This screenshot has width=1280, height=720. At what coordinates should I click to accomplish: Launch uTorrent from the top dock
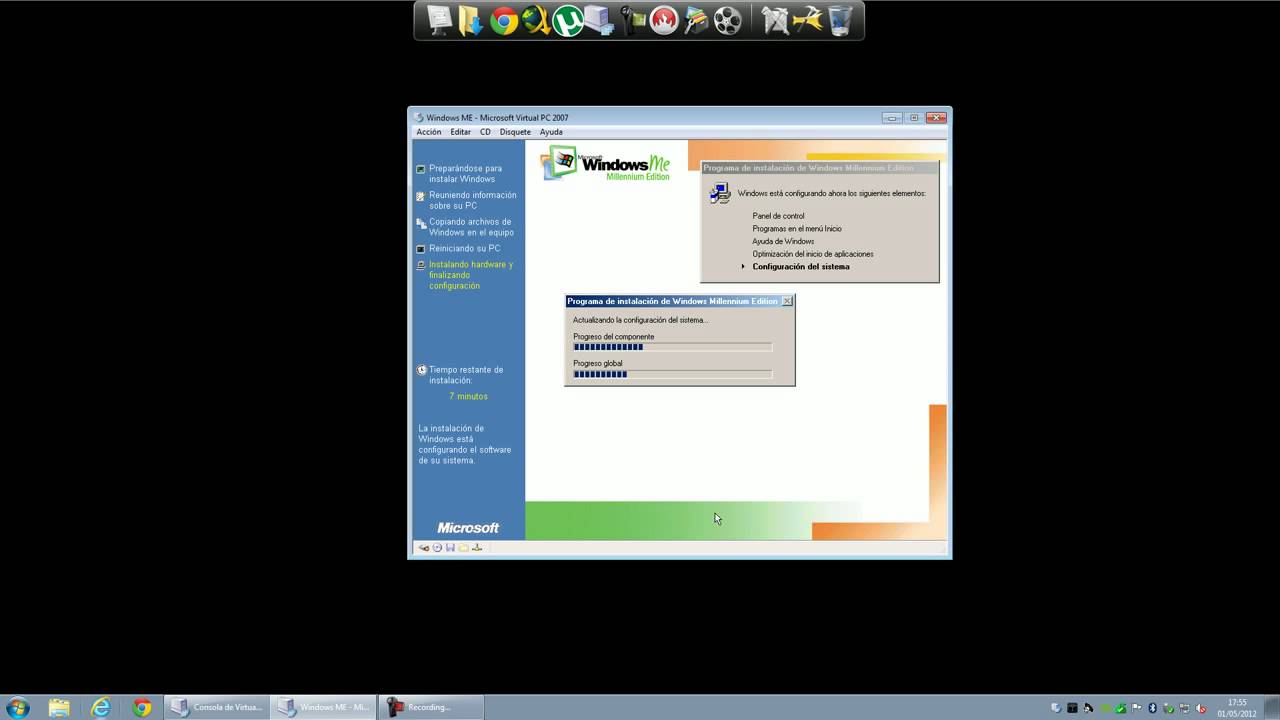click(x=568, y=21)
